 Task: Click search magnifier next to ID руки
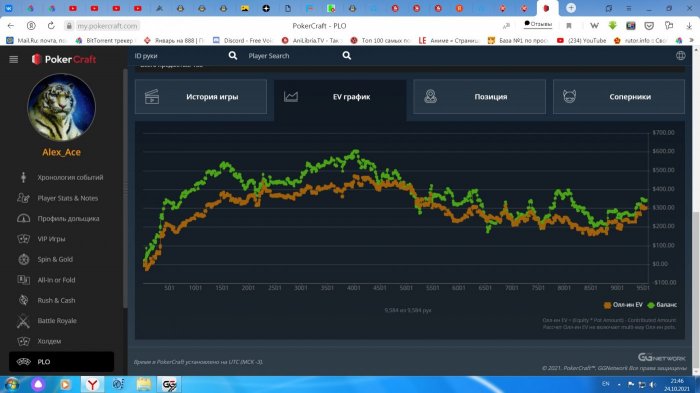233,56
